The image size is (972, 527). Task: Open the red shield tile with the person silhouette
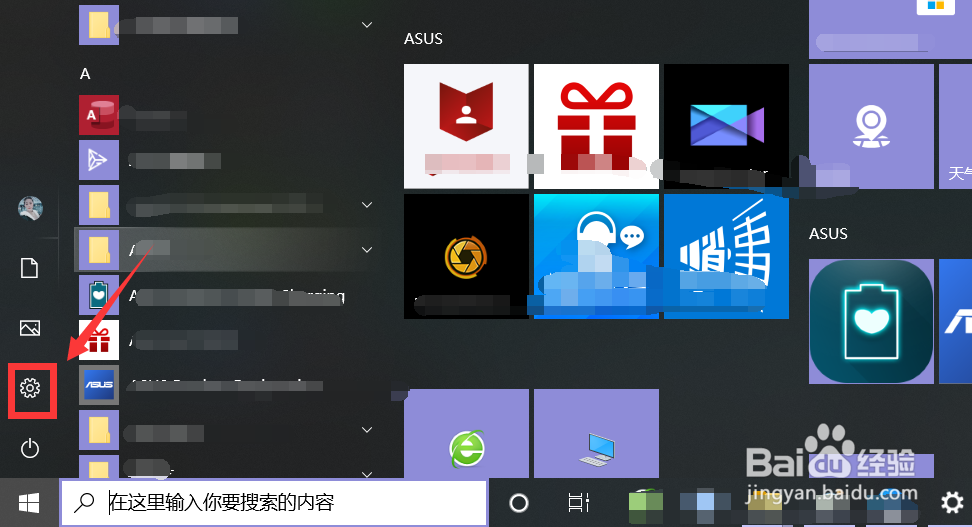click(466, 126)
